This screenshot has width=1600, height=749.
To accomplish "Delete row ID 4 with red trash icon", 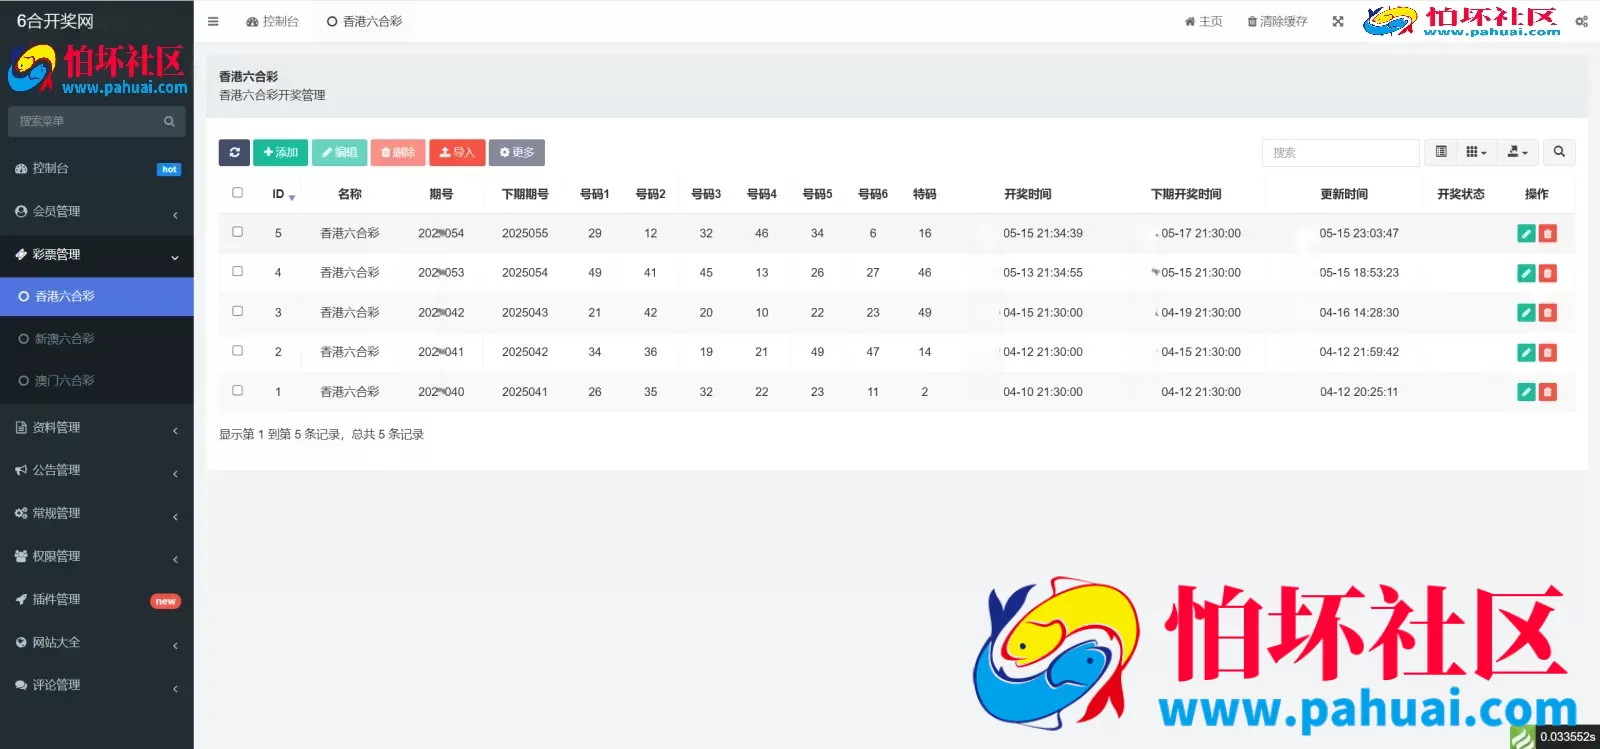I will click(1548, 273).
